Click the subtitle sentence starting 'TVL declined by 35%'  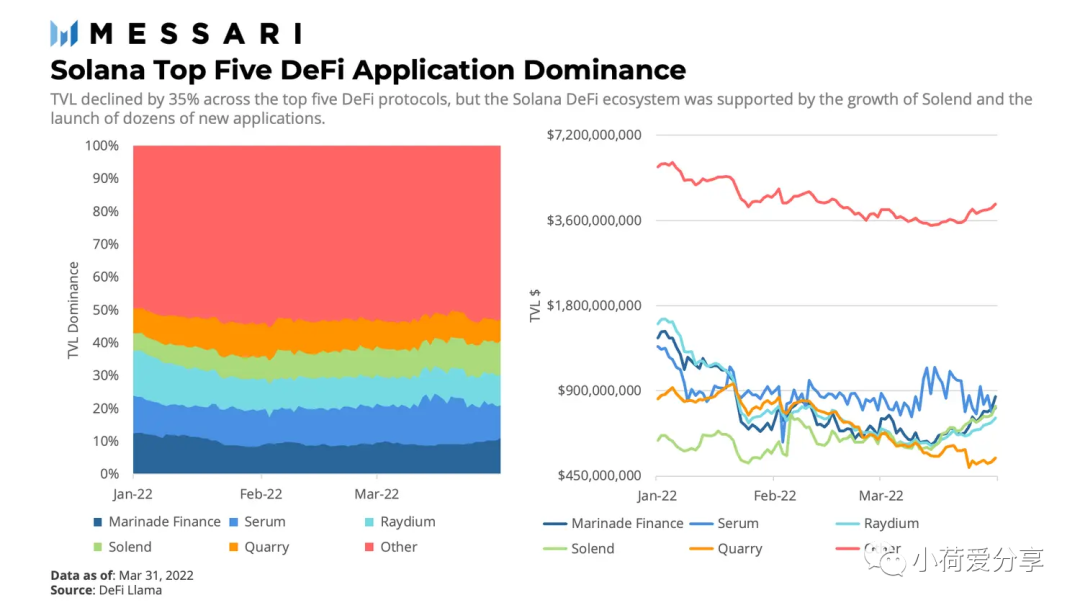click(541, 109)
